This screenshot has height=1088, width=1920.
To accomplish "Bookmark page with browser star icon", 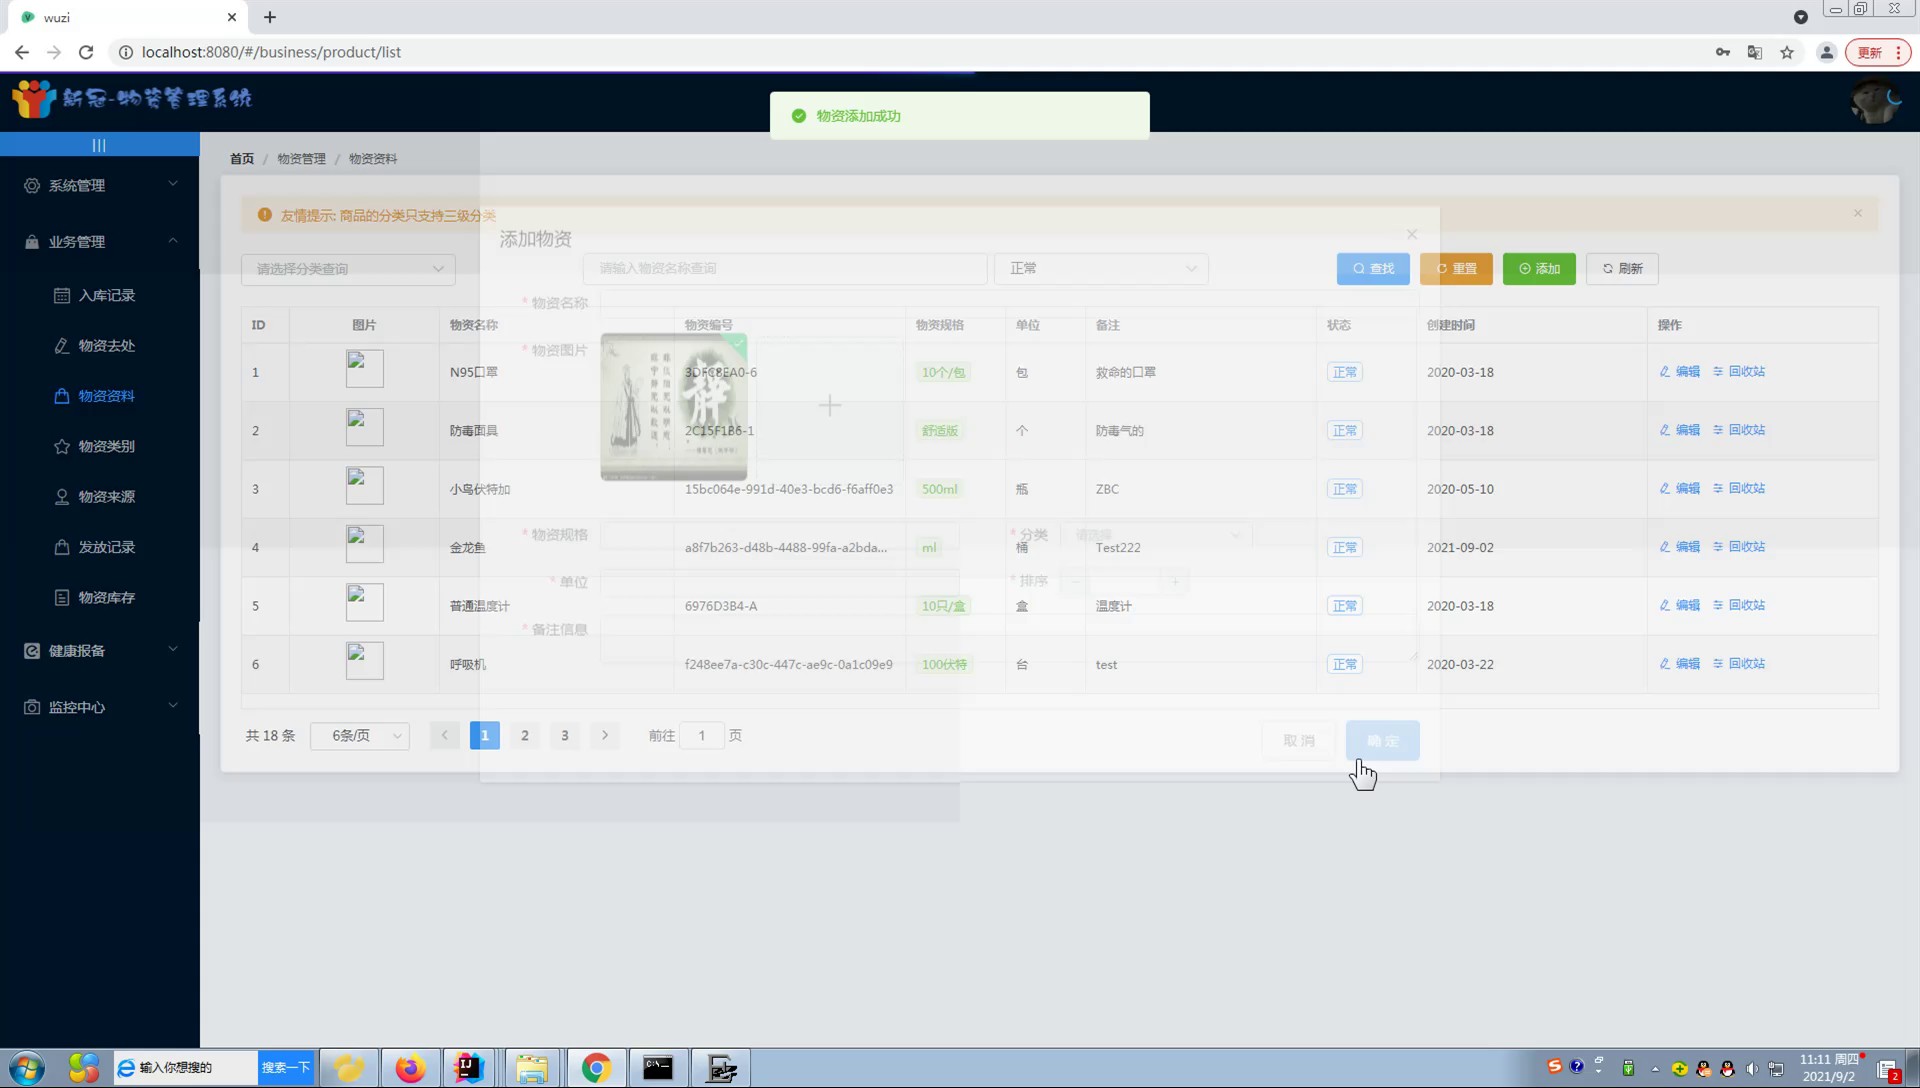I will [x=1787, y=53].
